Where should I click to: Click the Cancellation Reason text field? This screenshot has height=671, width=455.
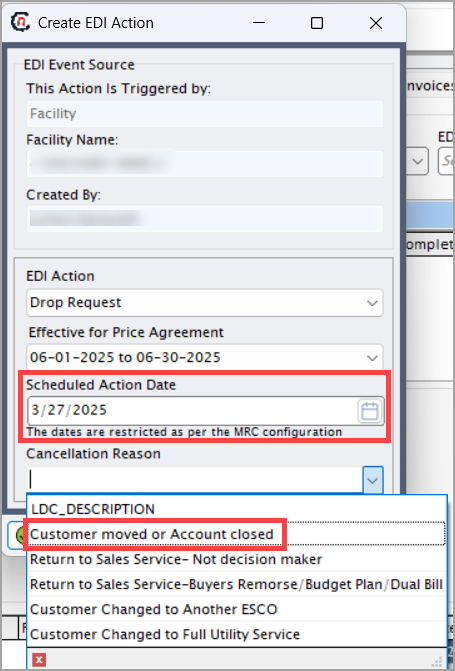tap(195, 480)
